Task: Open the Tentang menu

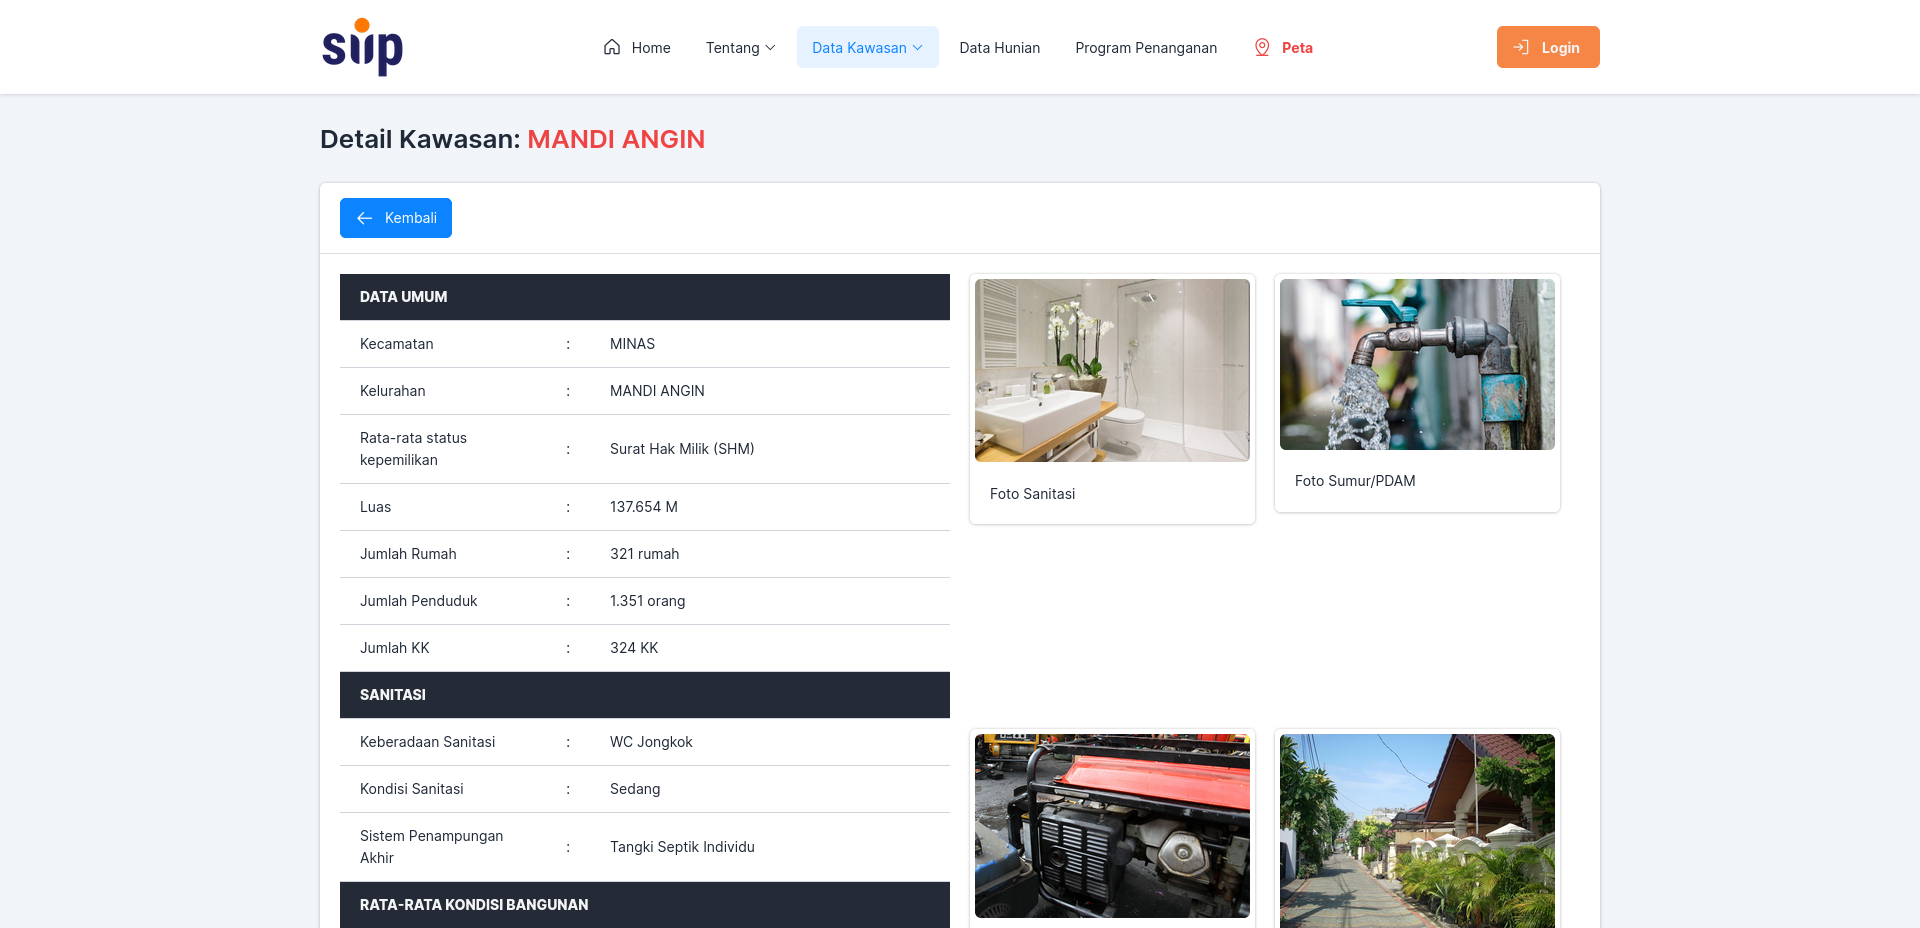Action: click(x=740, y=47)
